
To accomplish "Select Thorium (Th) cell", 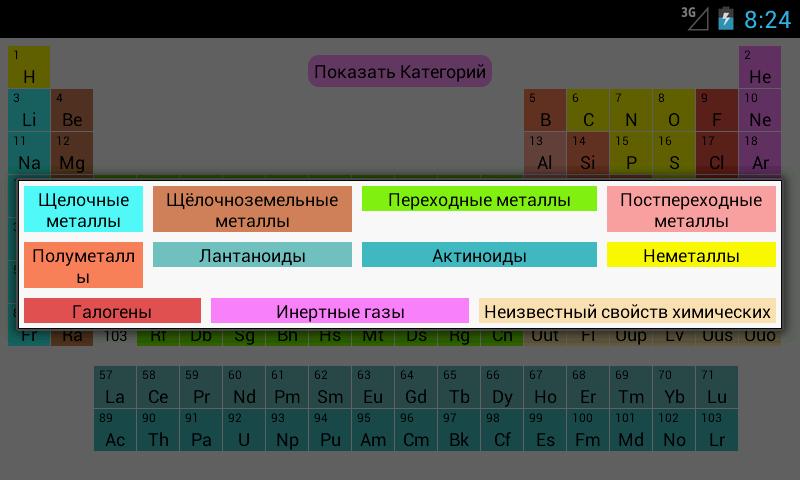I will point(158,430).
